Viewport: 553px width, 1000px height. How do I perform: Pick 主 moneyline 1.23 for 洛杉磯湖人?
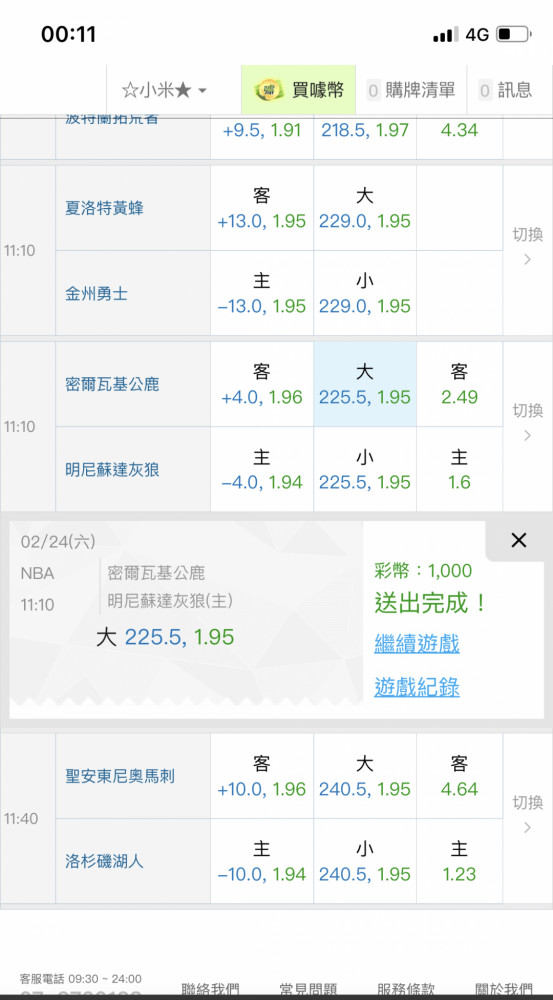pyautogui.click(x=459, y=861)
